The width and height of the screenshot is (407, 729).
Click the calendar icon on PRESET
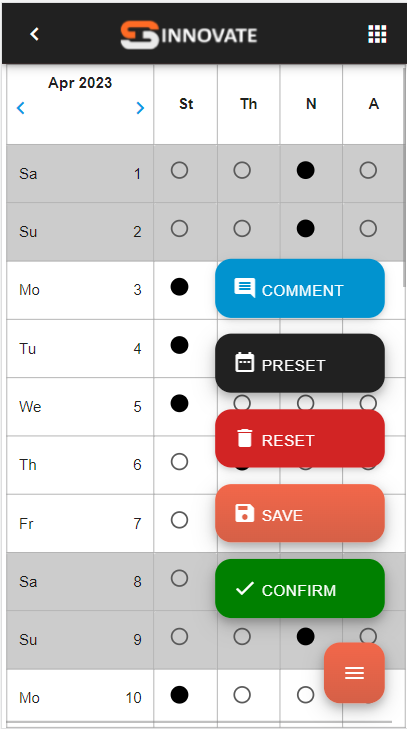(x=244, y=362)
